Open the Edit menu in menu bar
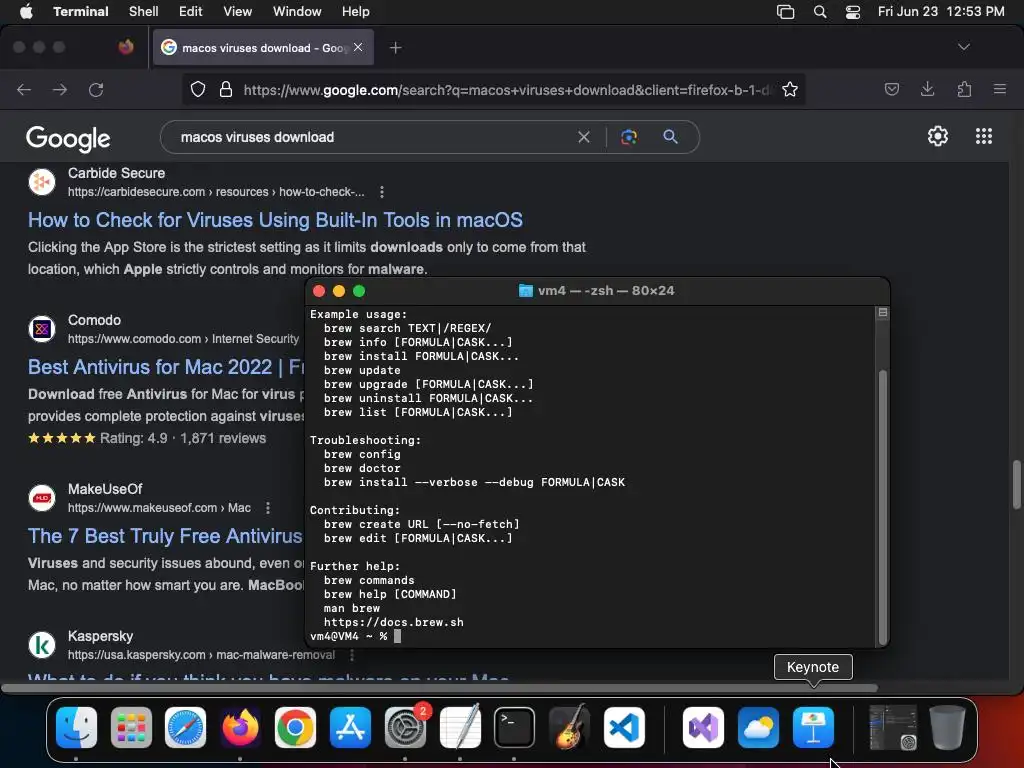1024x768 pixels. pos(191,12)
